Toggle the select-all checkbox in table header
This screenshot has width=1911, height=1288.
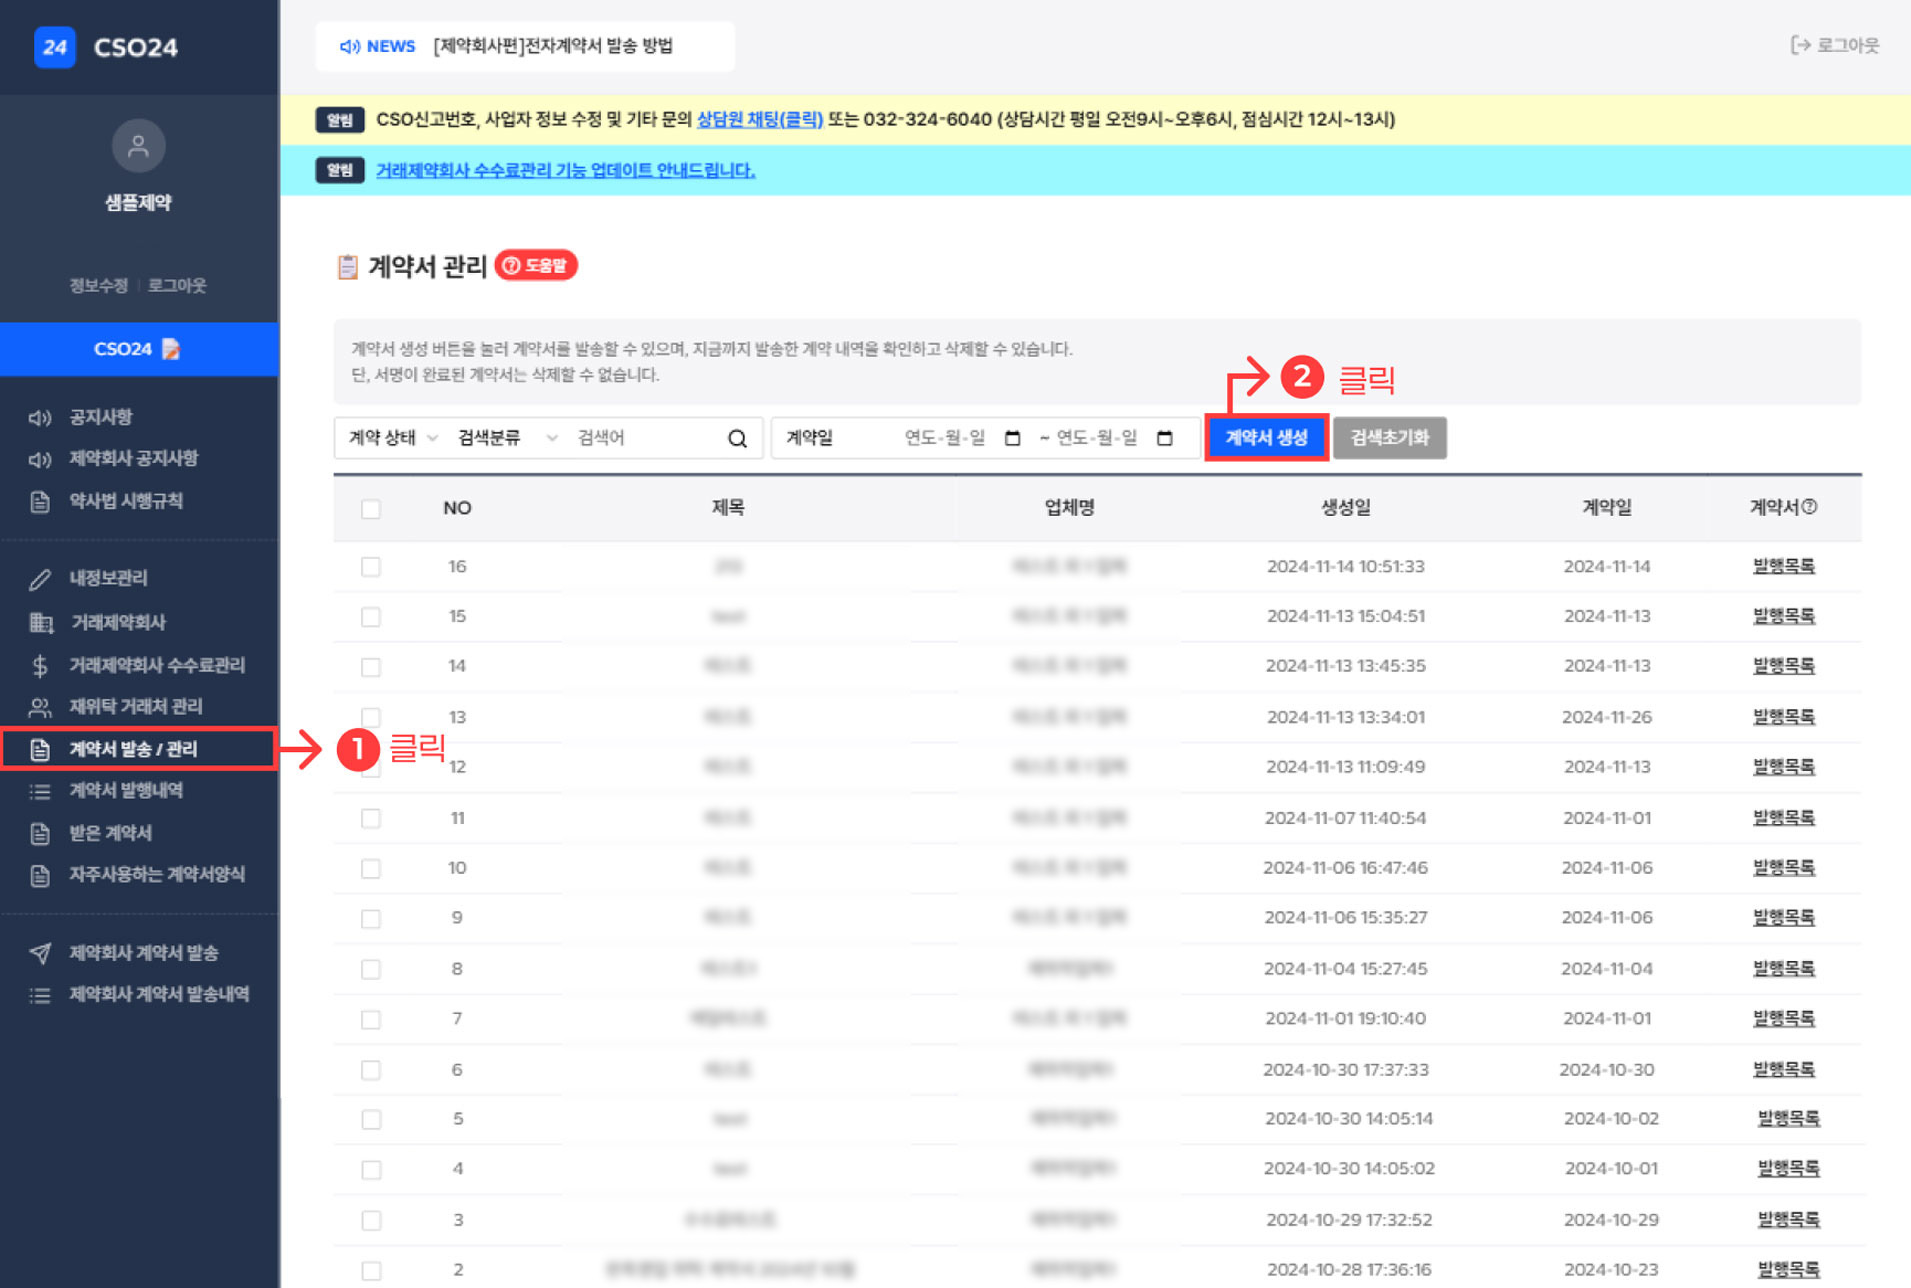371,509
